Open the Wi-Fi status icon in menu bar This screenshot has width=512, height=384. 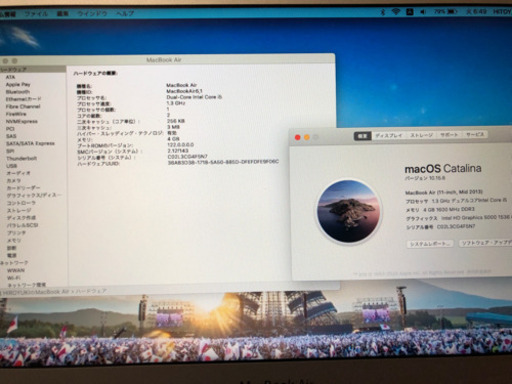tap(396, 12)
